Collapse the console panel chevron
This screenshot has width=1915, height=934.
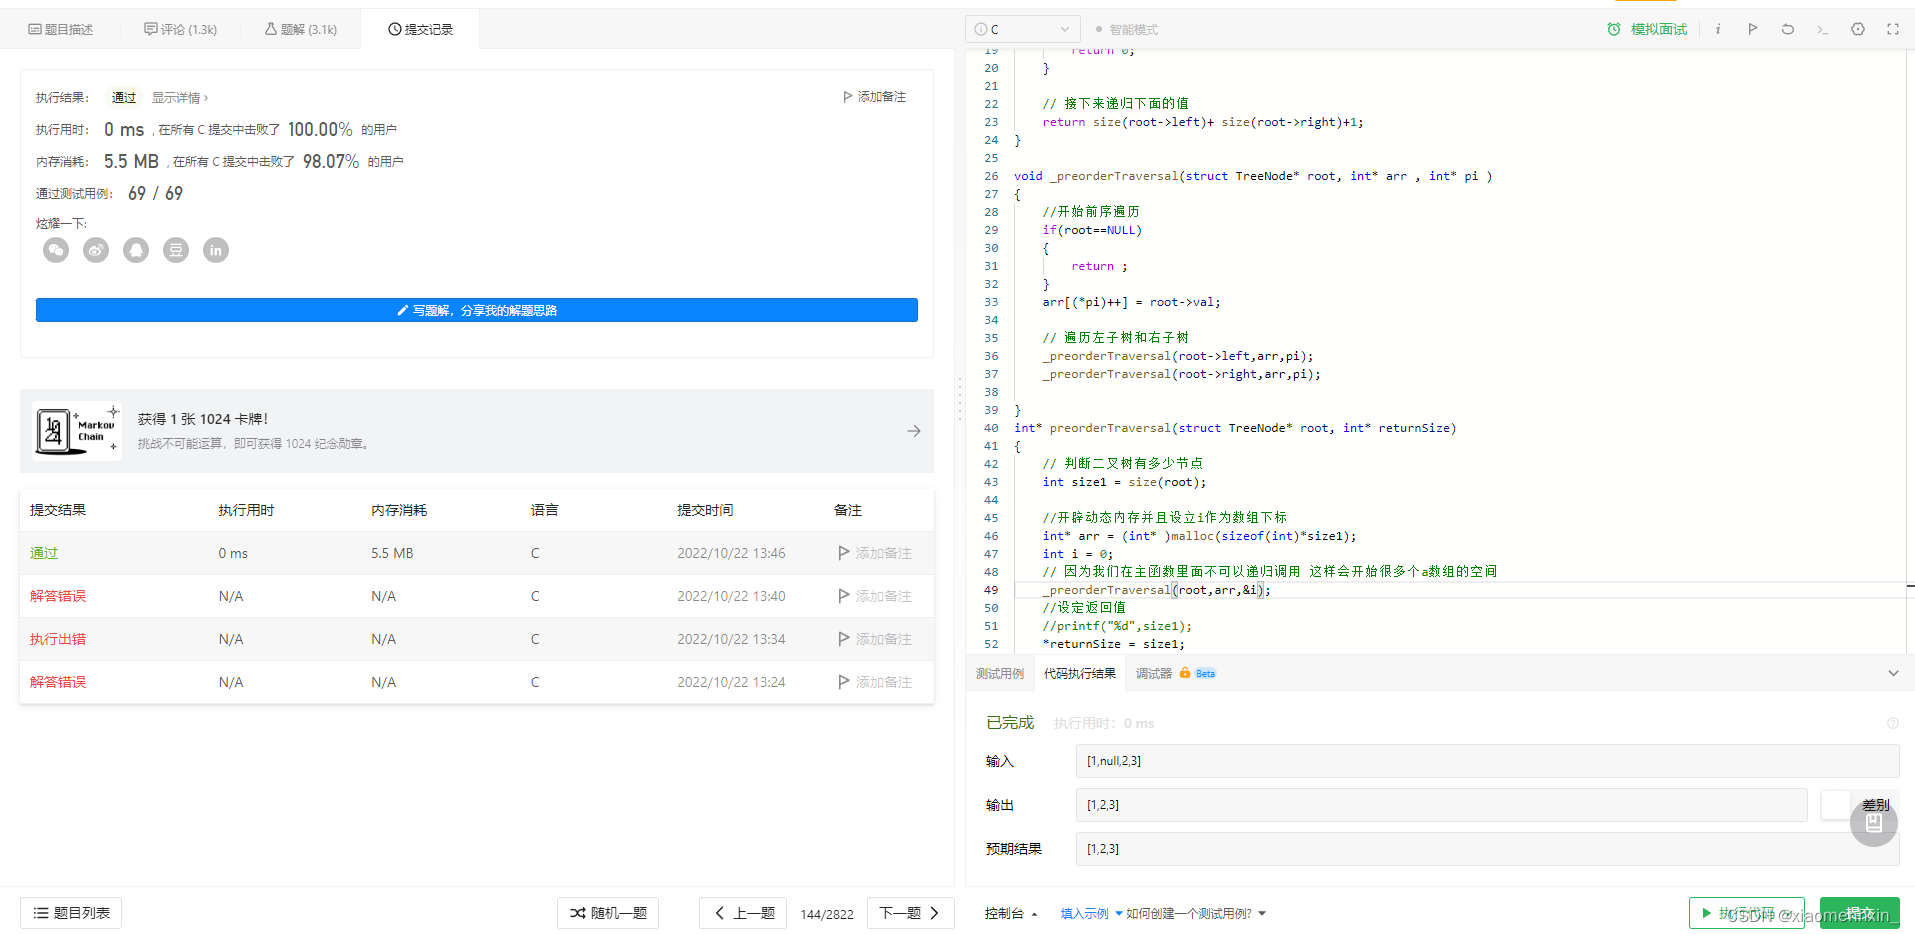(1893, 673)
